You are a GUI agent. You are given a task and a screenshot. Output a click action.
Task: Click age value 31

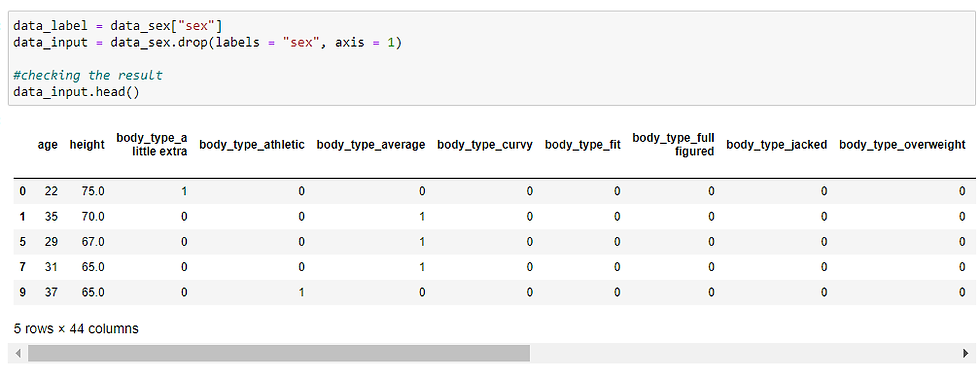pos(51,267)
